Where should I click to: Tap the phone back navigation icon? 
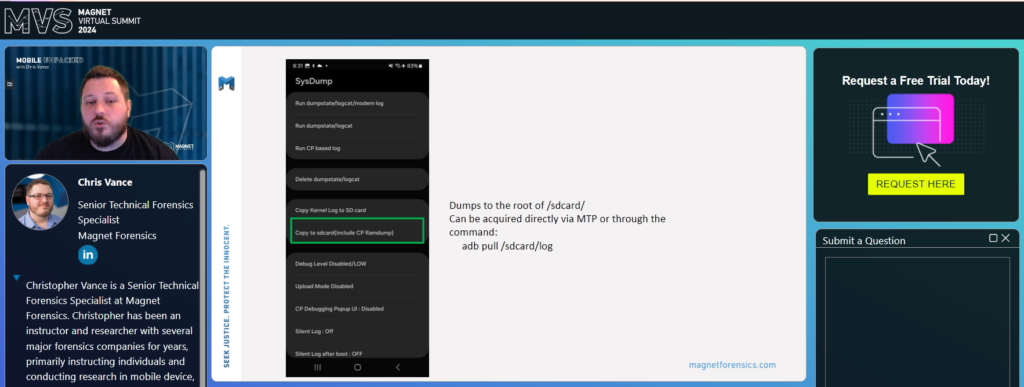398,367
